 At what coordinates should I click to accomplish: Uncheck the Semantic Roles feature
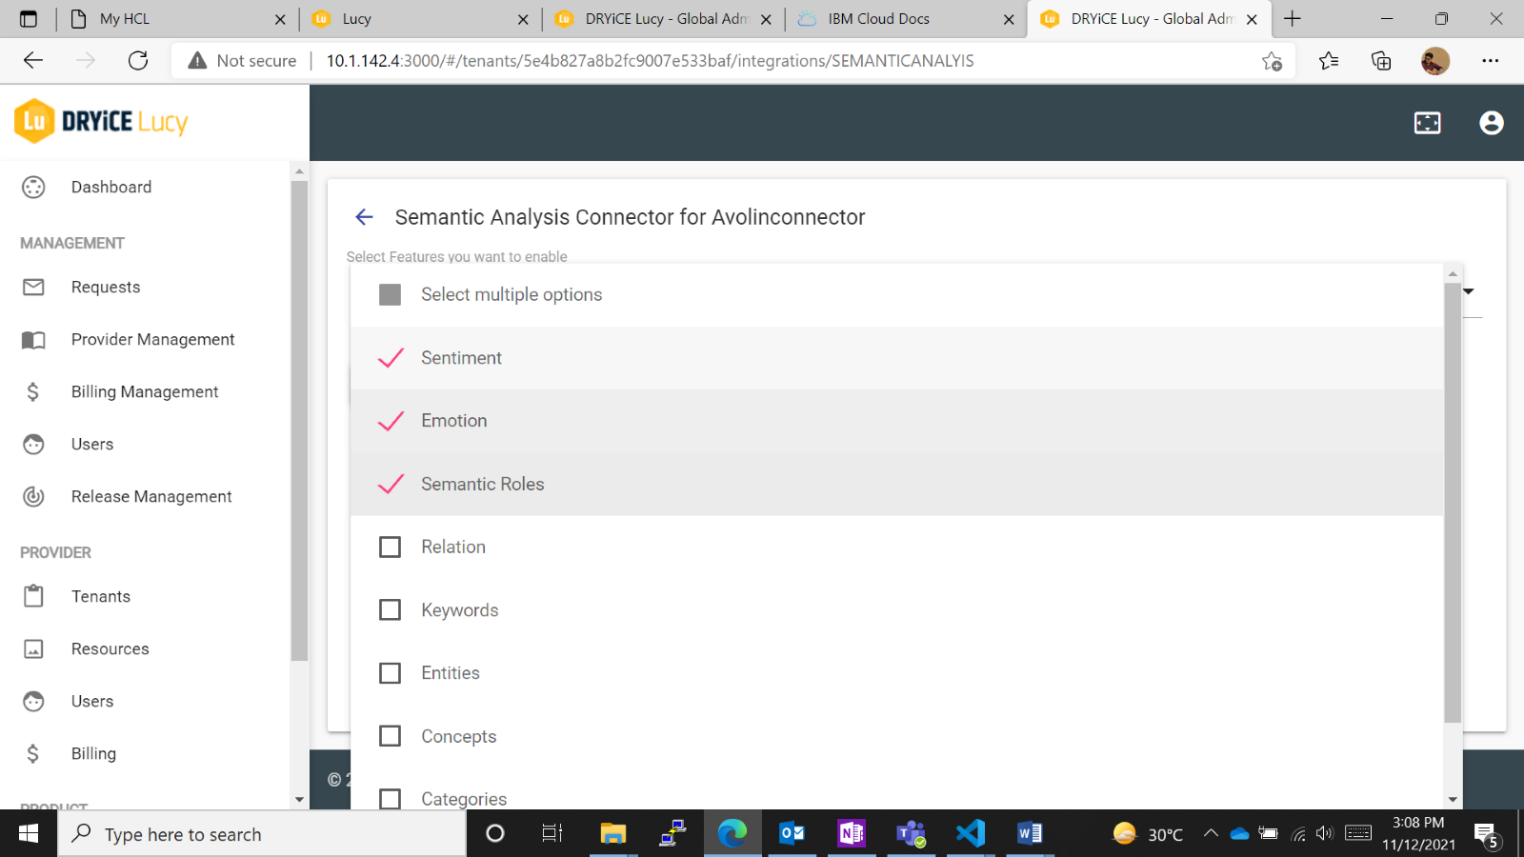390,484
